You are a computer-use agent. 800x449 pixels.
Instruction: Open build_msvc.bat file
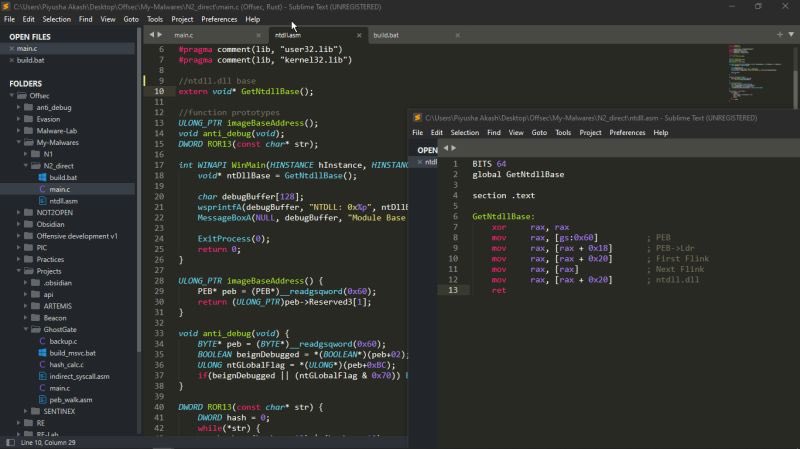click(72, 353)
